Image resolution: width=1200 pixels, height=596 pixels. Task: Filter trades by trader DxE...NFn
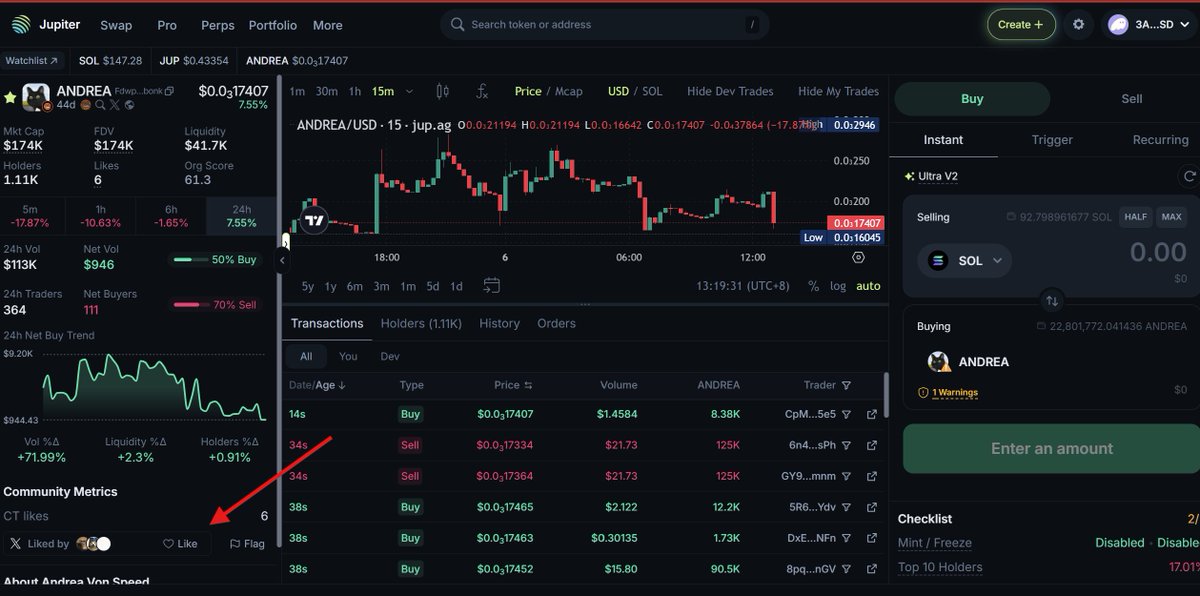coord(846,538)
